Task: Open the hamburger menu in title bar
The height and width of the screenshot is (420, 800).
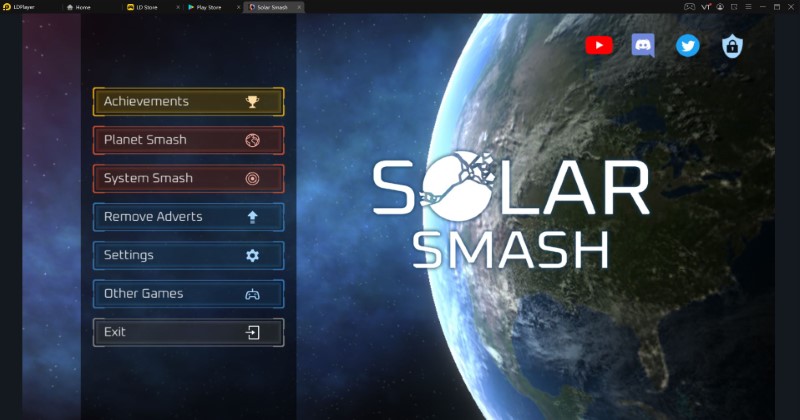Action: pyautogui.click(x=748, y=7)
